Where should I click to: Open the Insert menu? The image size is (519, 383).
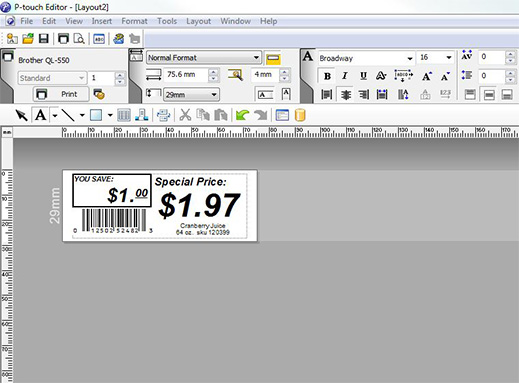[102, 21]
